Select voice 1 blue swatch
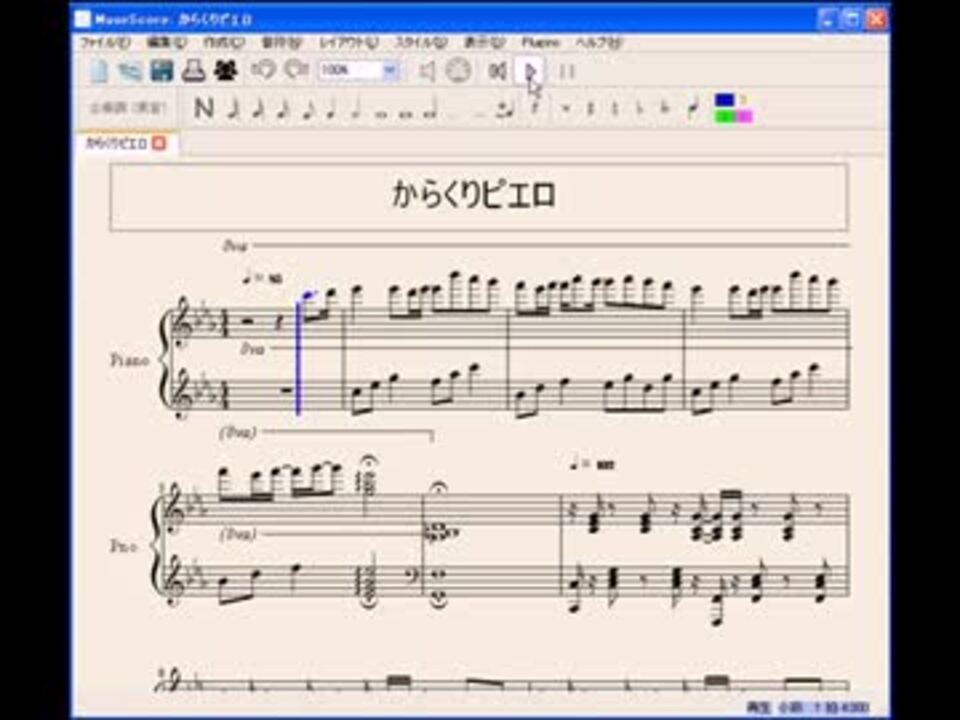 724,99
